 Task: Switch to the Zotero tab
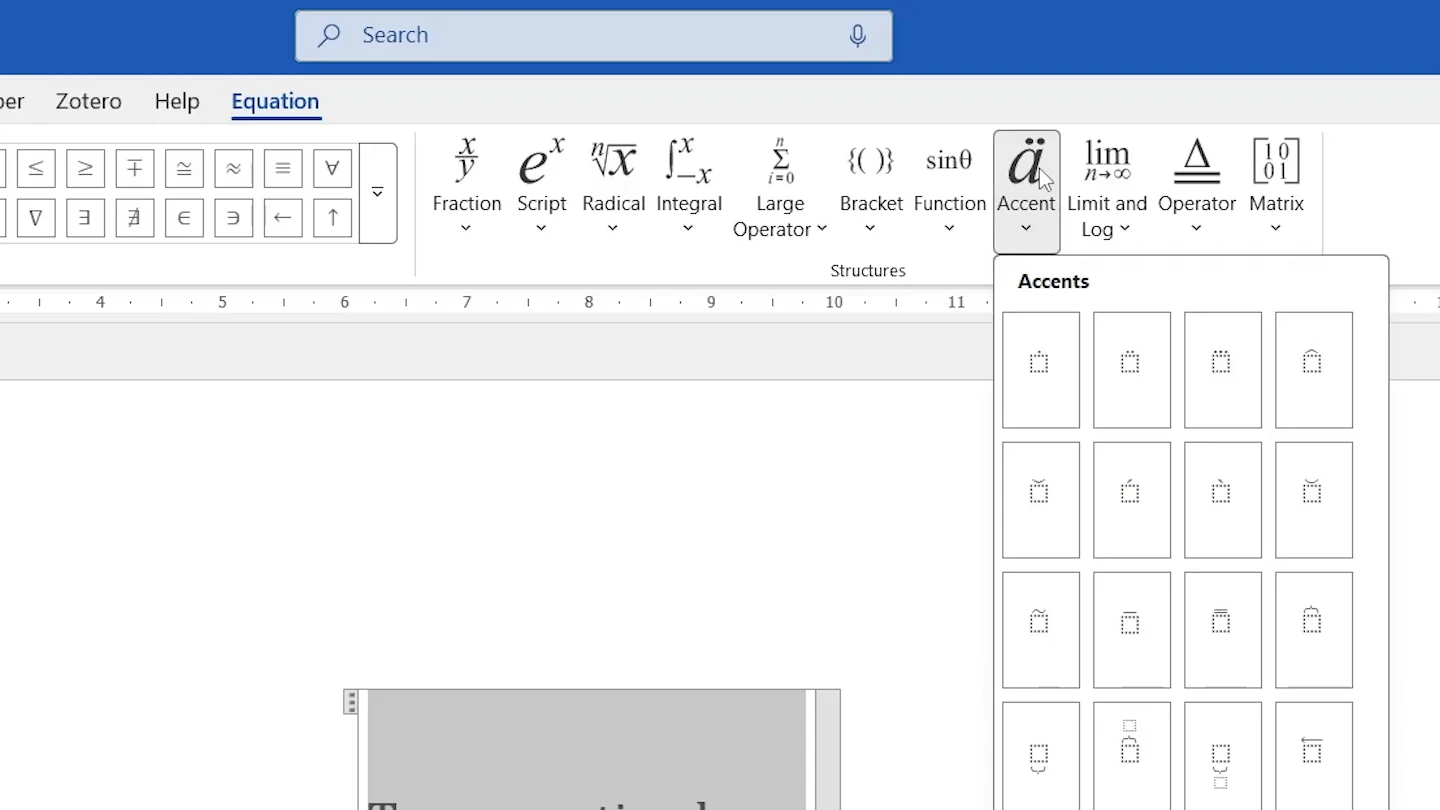click(89, 101)
